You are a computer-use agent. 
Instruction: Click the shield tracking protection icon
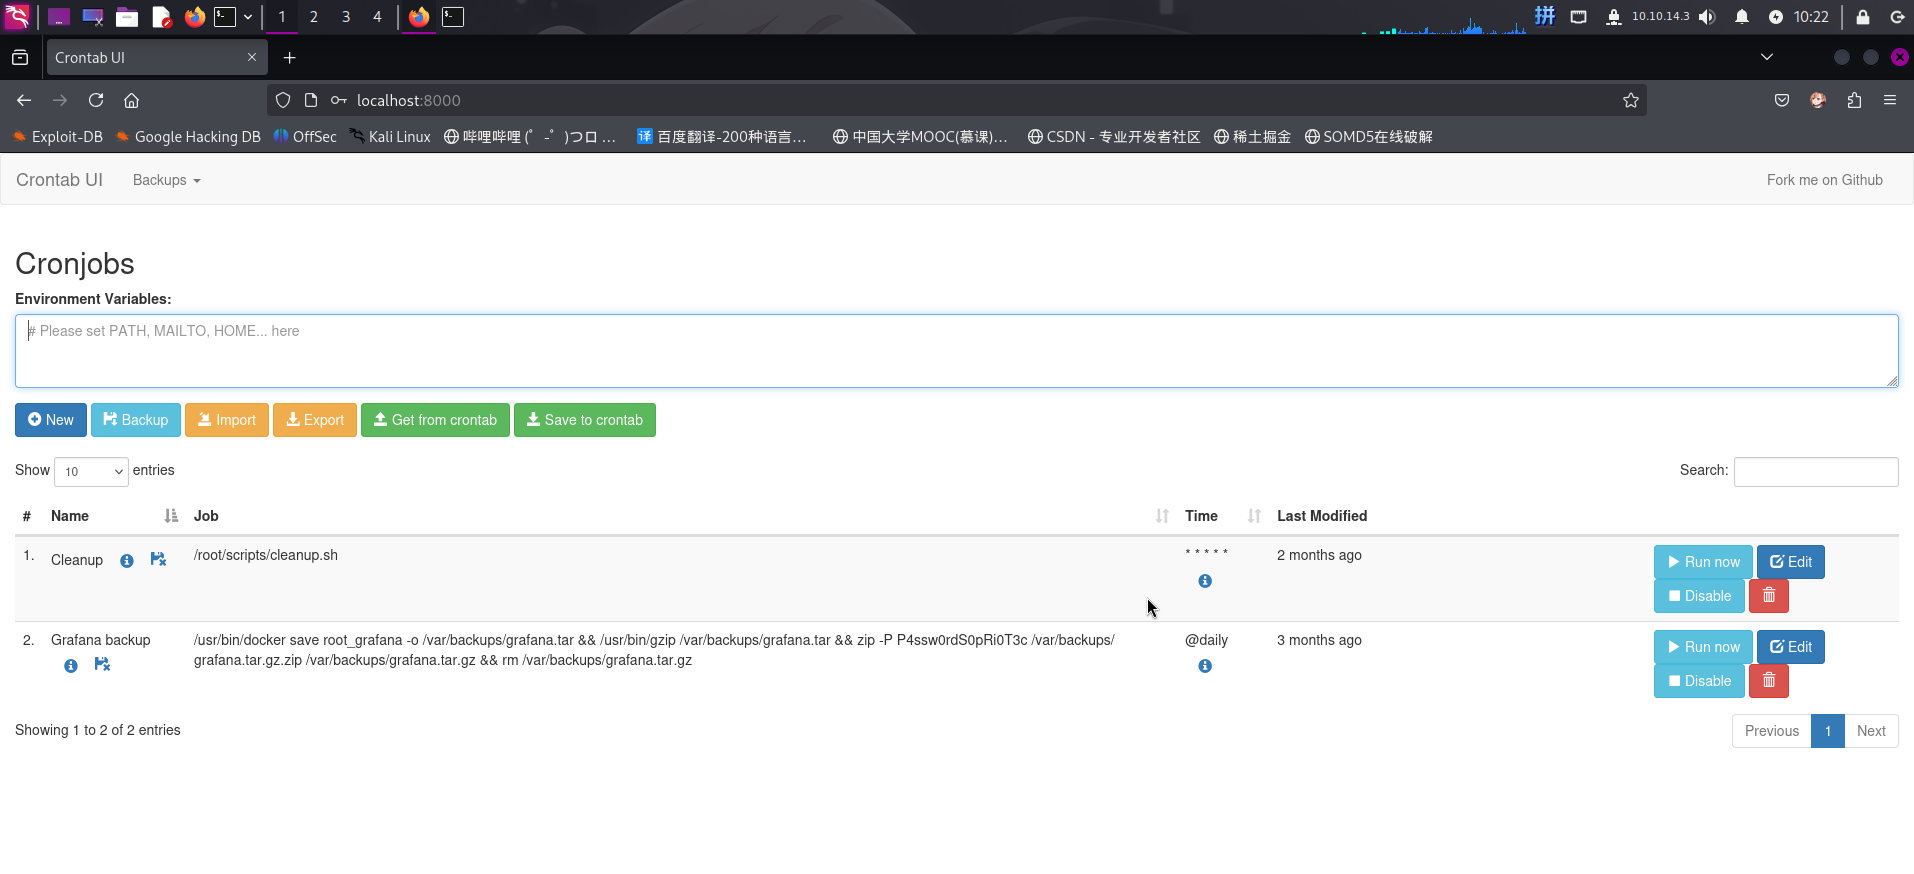click(283, 100)
